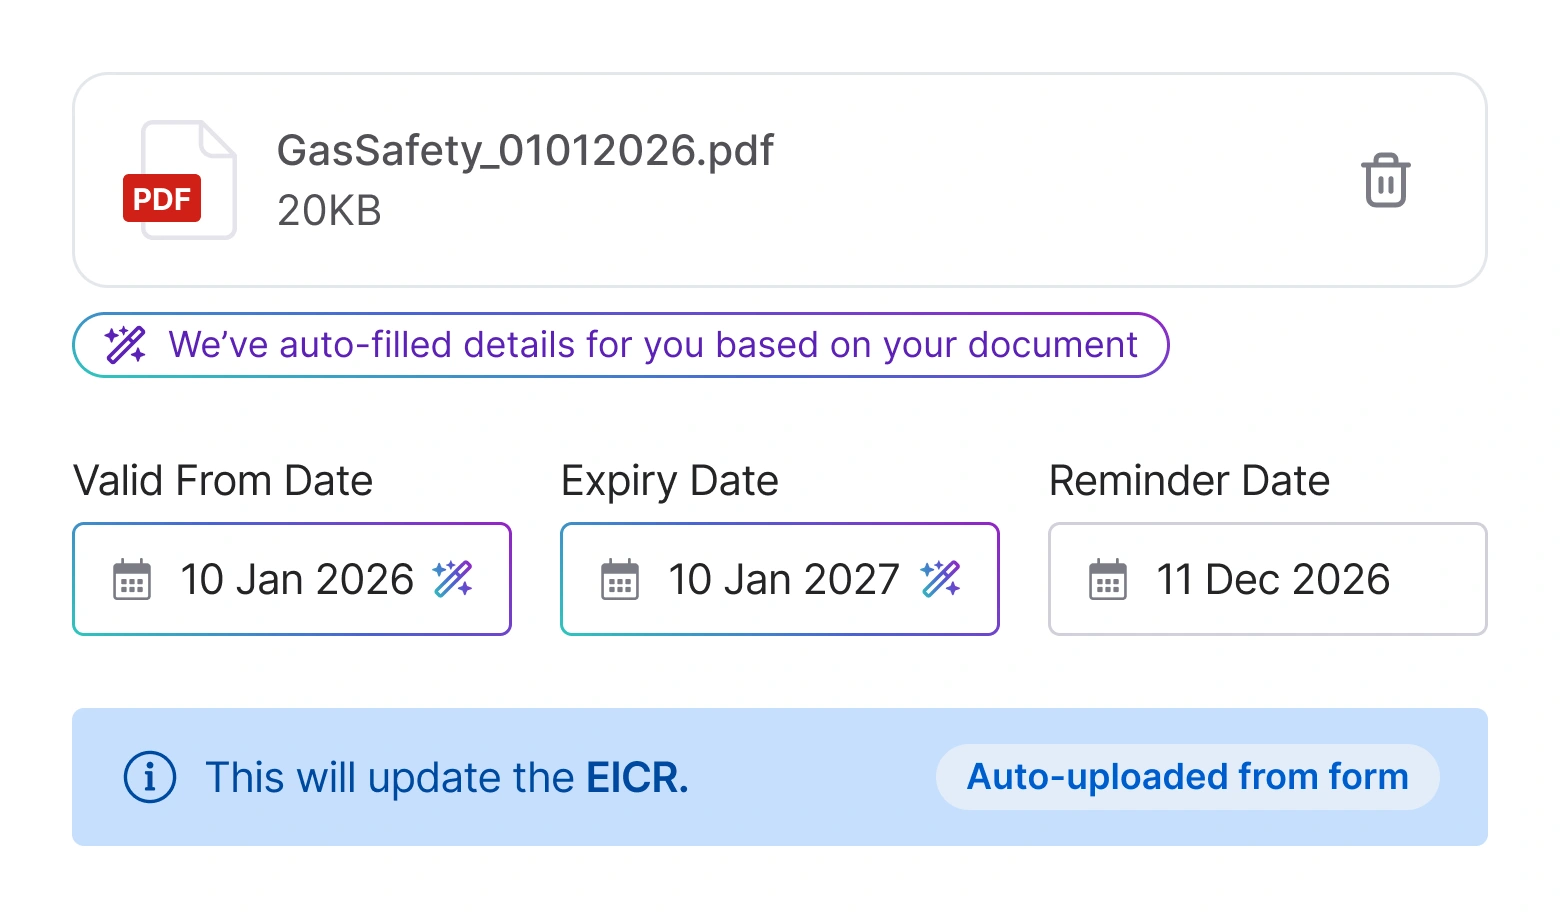Click magic wand icon in Valid From field
1560x918 pixels.
(452, 579)
